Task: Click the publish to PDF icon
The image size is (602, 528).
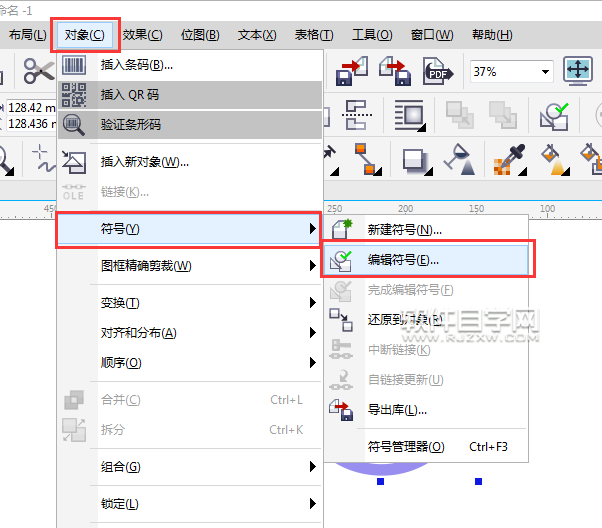Action: tap(438, 71)
